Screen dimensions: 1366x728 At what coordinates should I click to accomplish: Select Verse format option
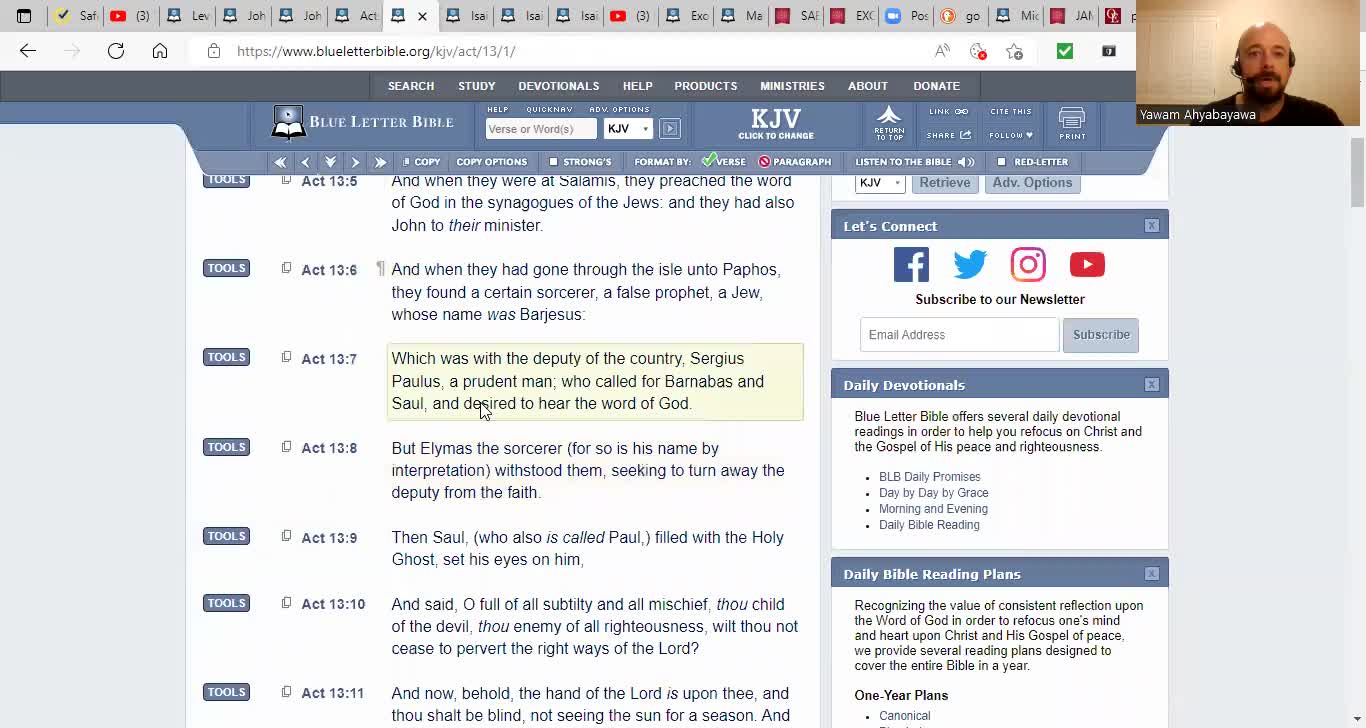pos(724,161)
